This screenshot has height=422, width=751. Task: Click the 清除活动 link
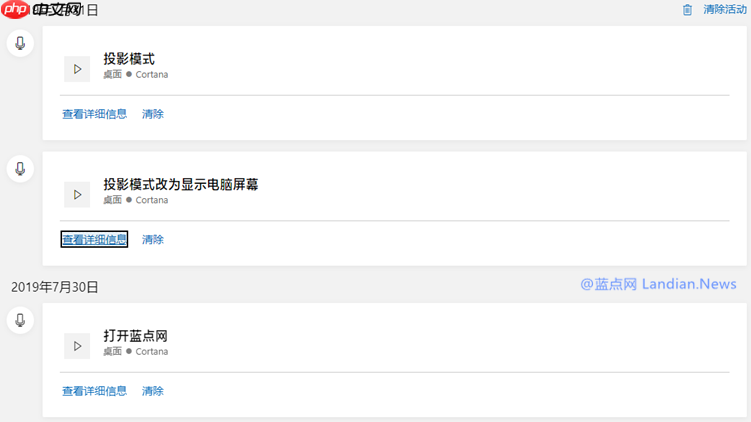[x=725, y=10]
